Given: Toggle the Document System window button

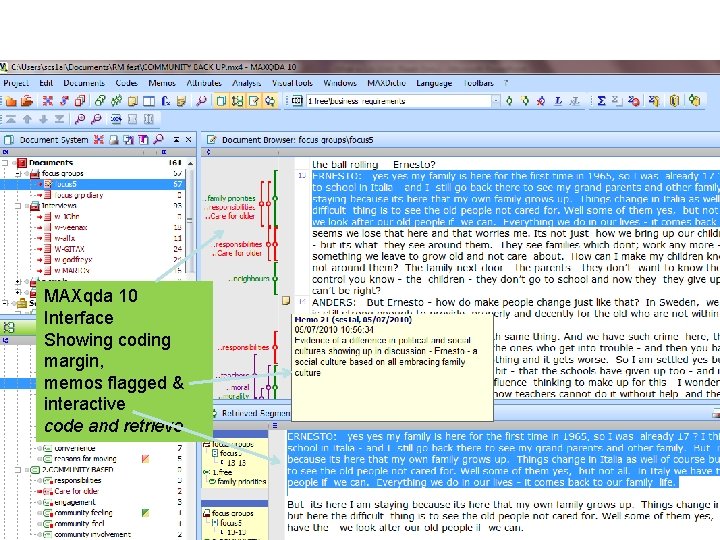Looking at the screenshot, I should coord(221,101).
